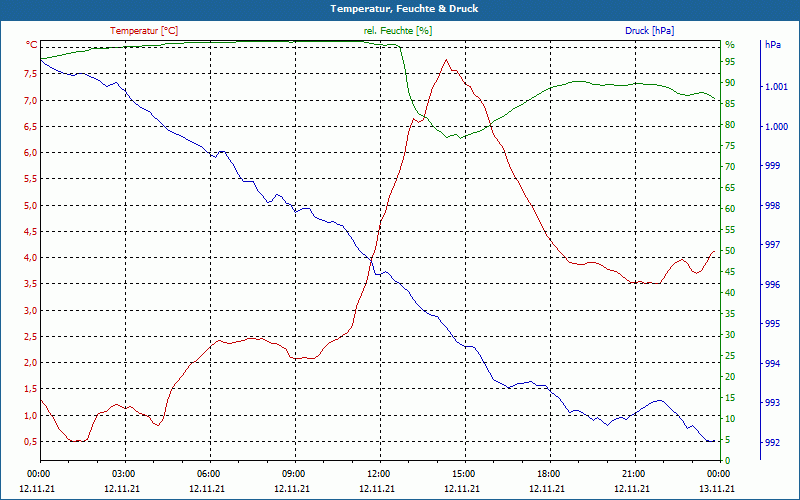Viewport: 800px width, 500px height.
Task: Click the red '°C' axis unit label
Action: pyautogui.click(x=32, y=45)
